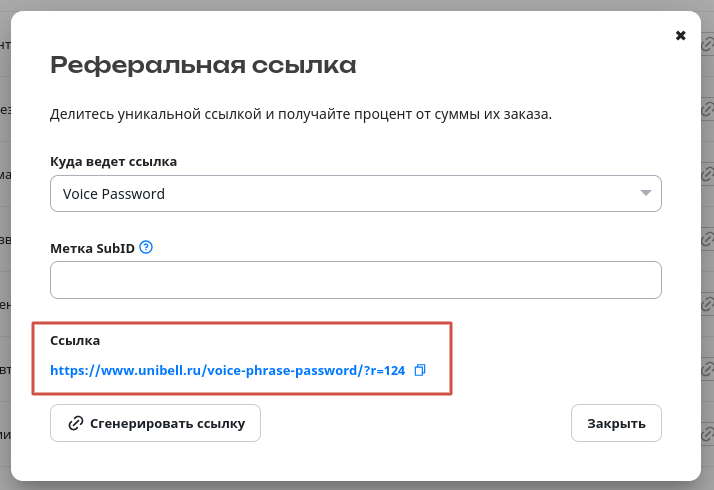Focus the Метка SubID text field
This screenshot has width=714, height=490.
[356, 280]
